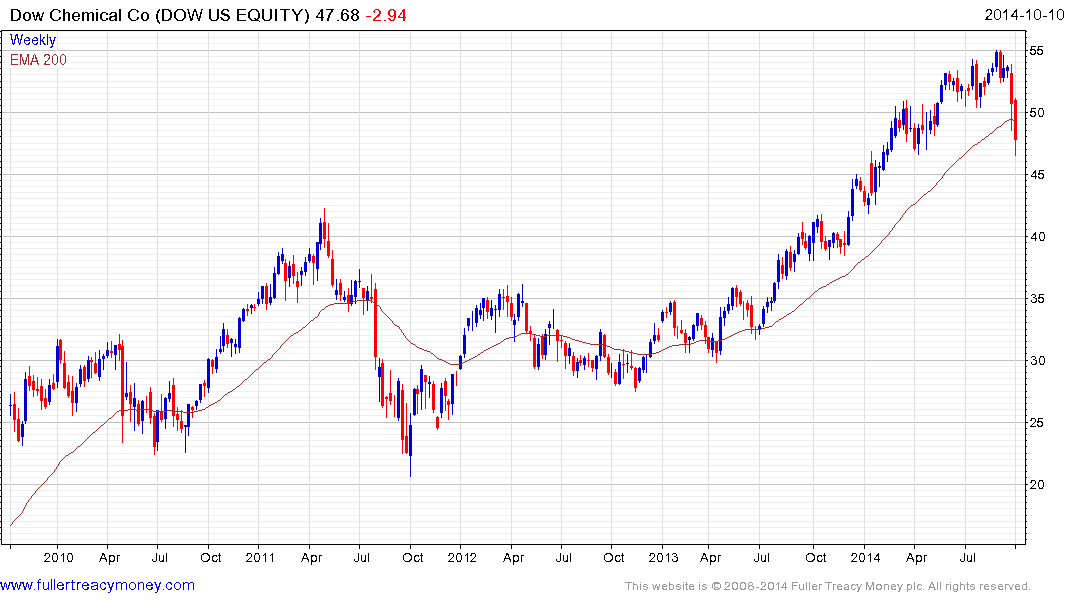Viewport: 1075px width, 600px height.
Task: Click the 2013 label on the time axis
Action: click(x=664, y=557)
